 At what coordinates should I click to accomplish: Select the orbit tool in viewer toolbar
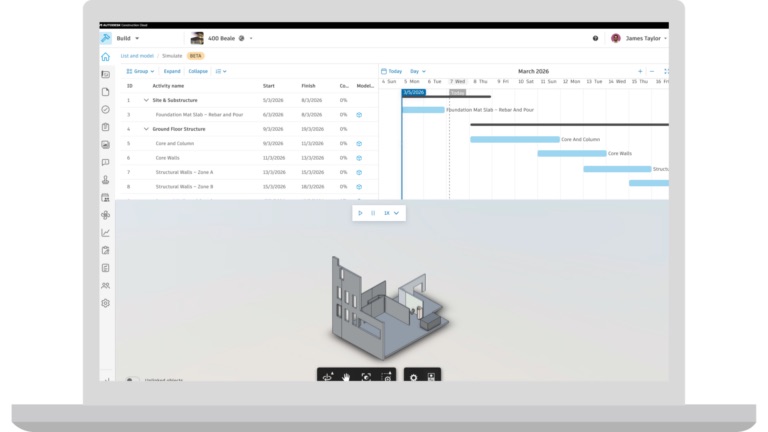(328, 377)
